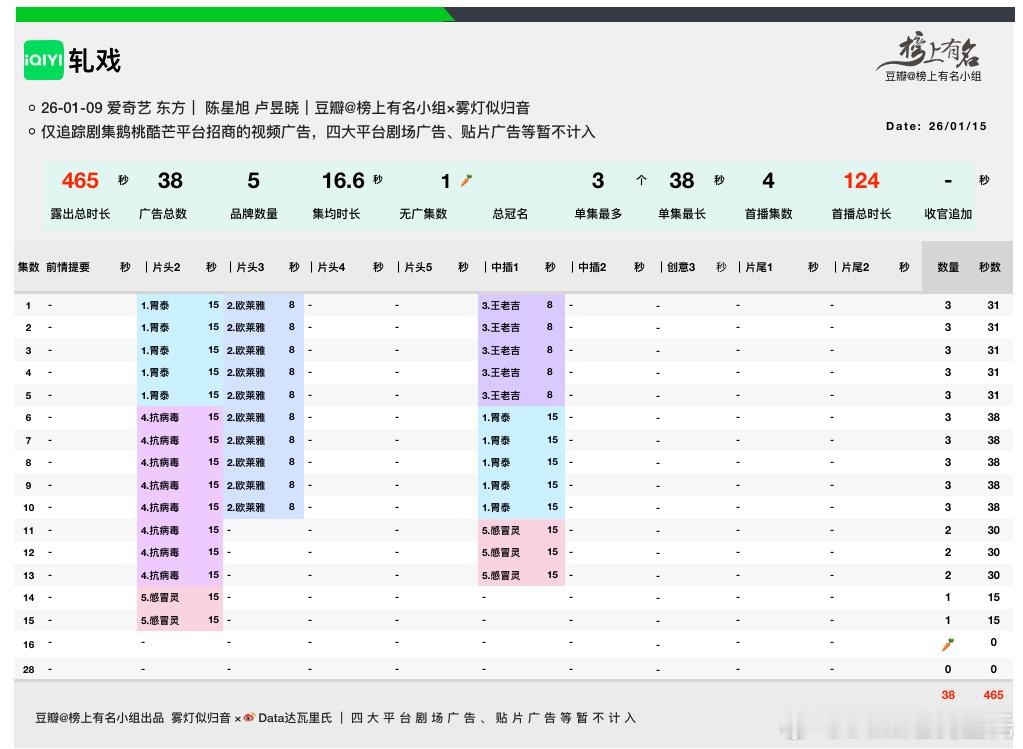Click the red 124 首播总时长 value
1023x749 pixels.
(861, 181)
